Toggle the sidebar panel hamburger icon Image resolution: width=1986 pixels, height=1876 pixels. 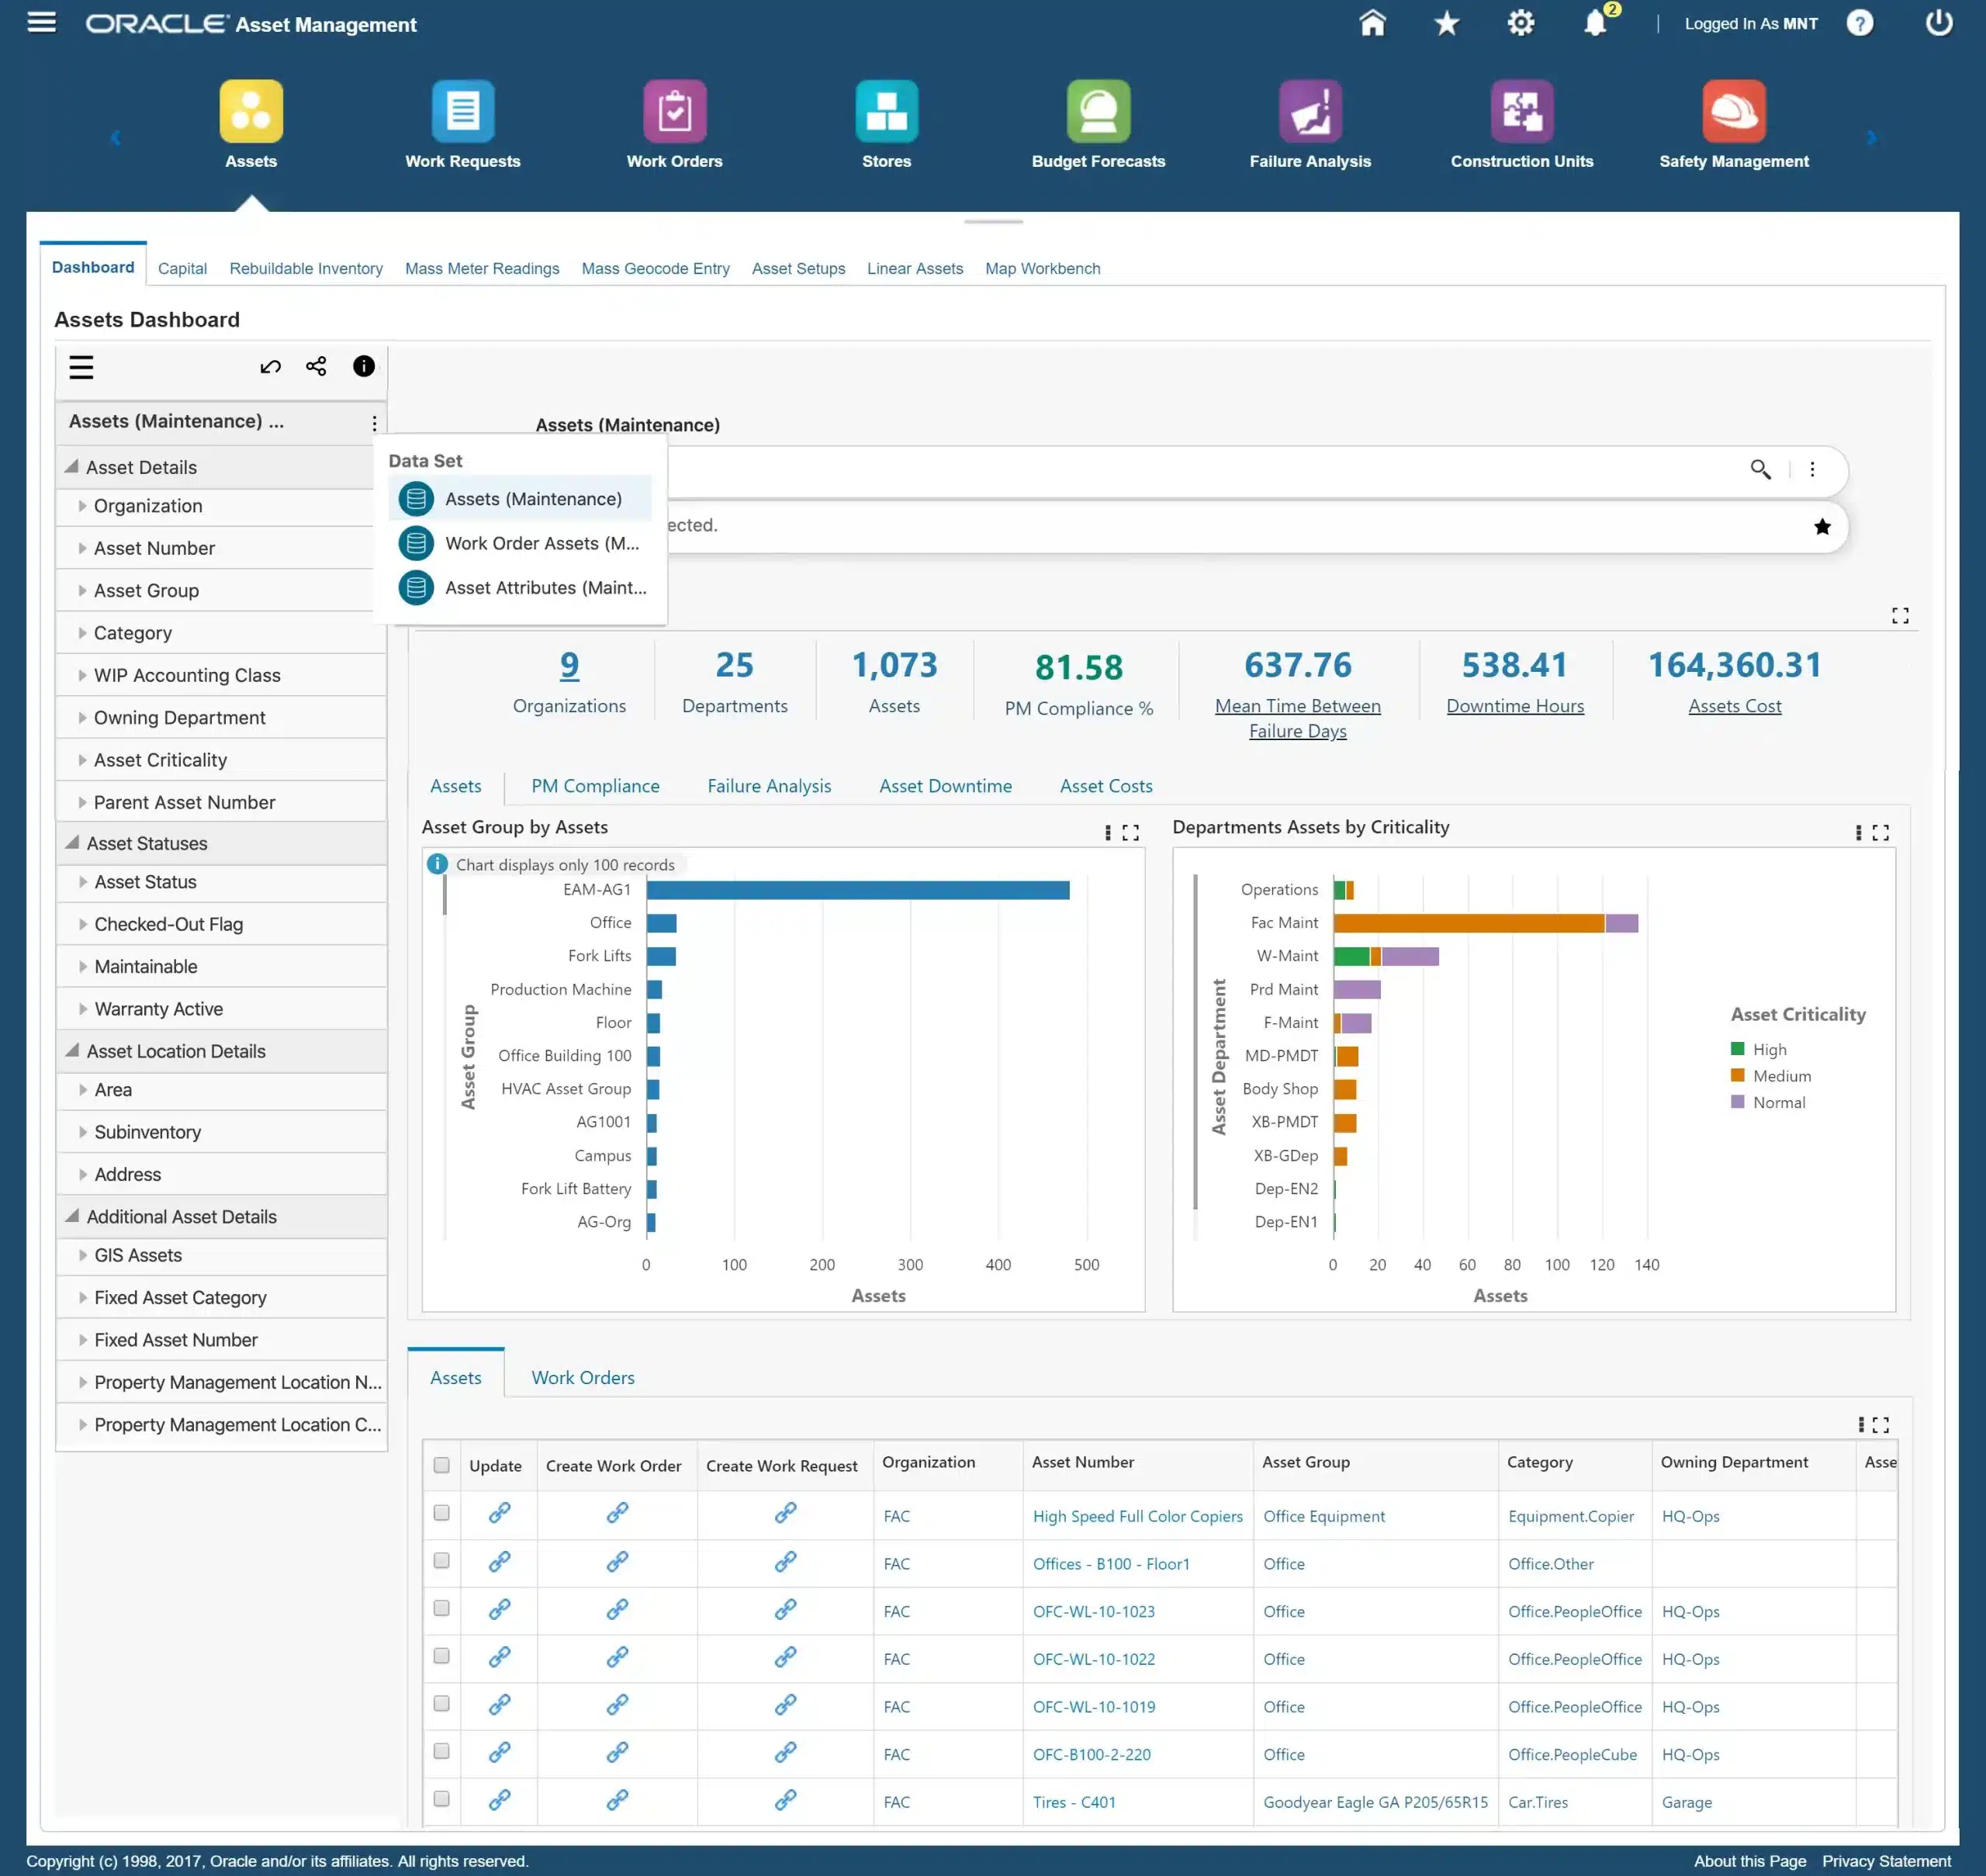point(81,367)
